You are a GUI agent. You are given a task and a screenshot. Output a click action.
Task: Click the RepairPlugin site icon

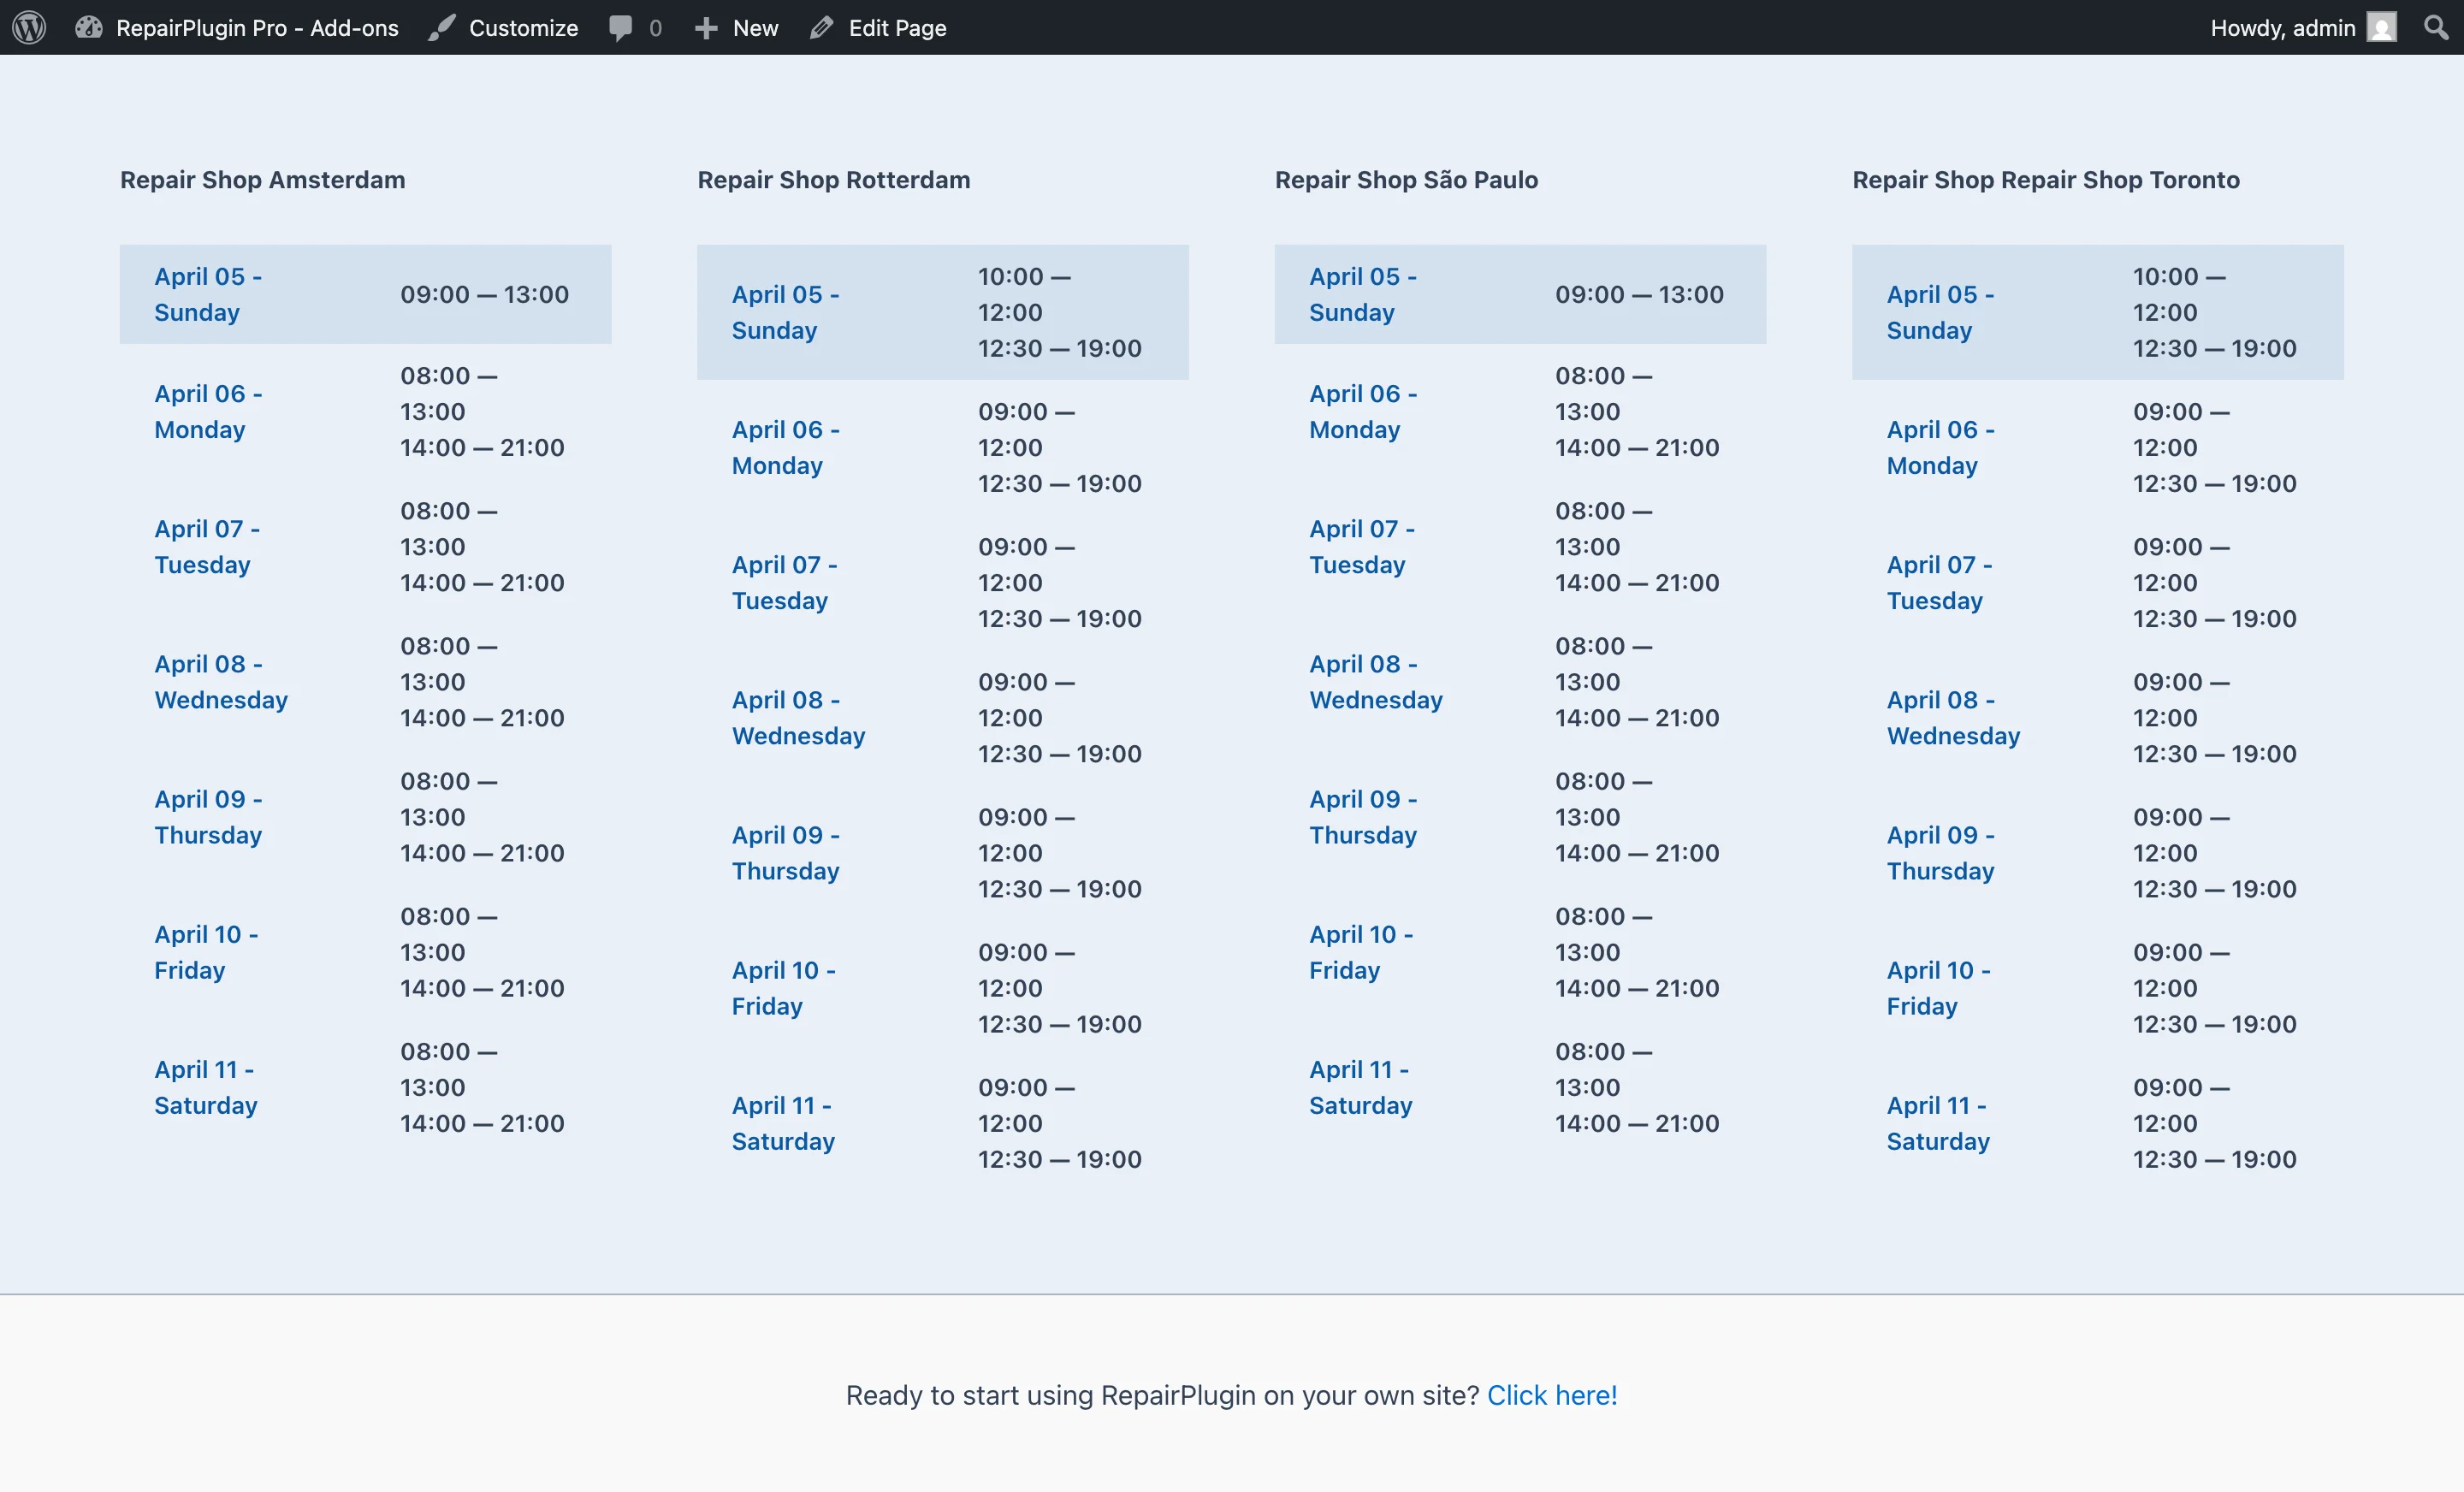(88, 27)
